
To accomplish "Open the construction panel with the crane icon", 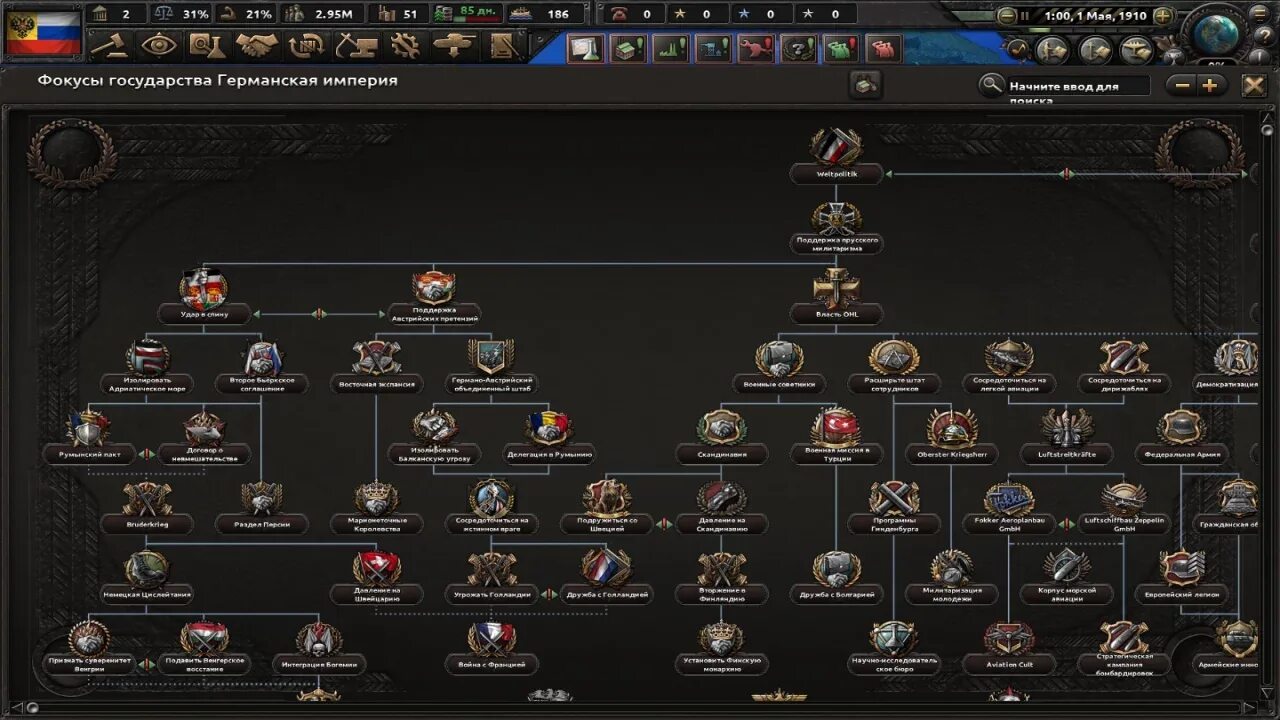I will (x=355, y=45).
